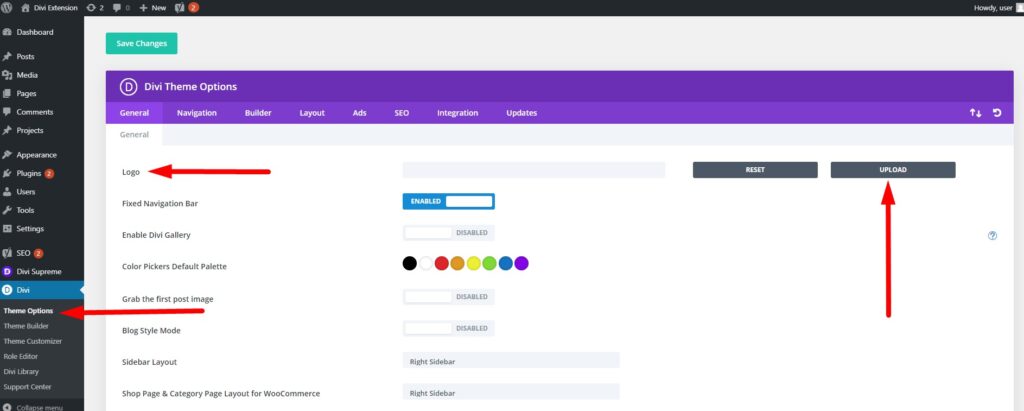This screenshot has width=1024, height=411.
Task: Enable the Blog Style Mode toggle
Action: click(x=449, y=328)
